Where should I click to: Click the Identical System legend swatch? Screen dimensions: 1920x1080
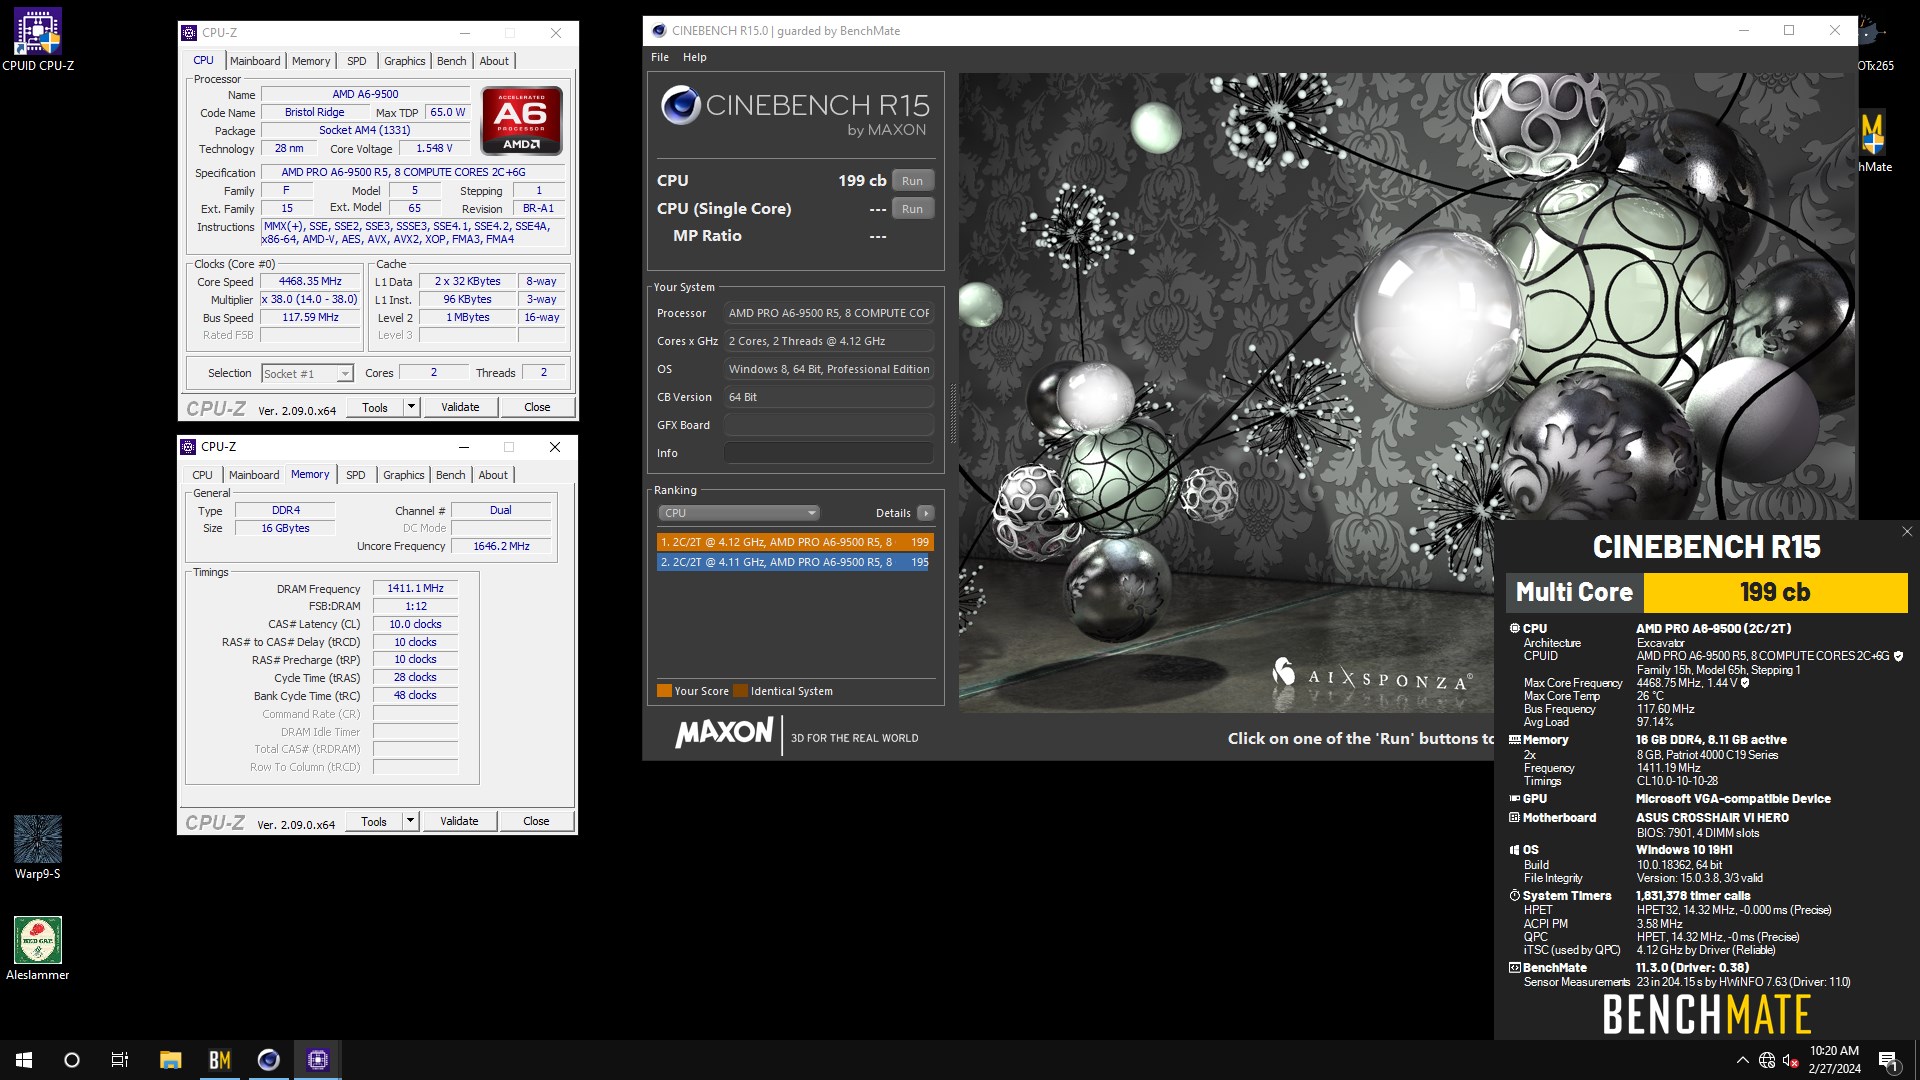pyautogui.click(x=740, y=691)
